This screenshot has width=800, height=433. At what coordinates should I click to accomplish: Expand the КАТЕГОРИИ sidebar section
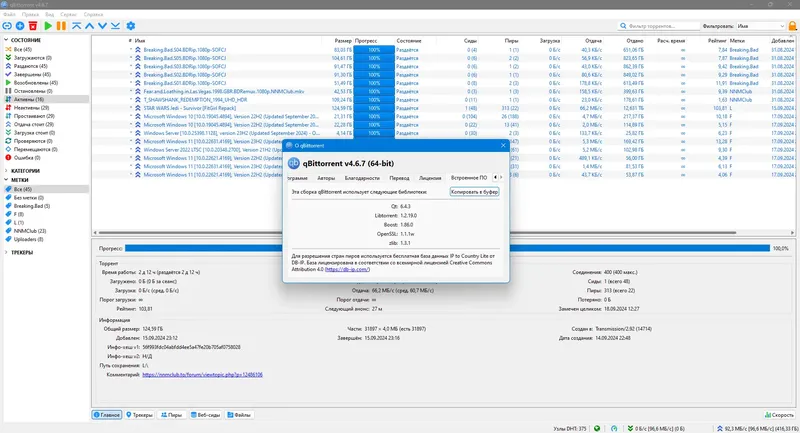(6, 171)
